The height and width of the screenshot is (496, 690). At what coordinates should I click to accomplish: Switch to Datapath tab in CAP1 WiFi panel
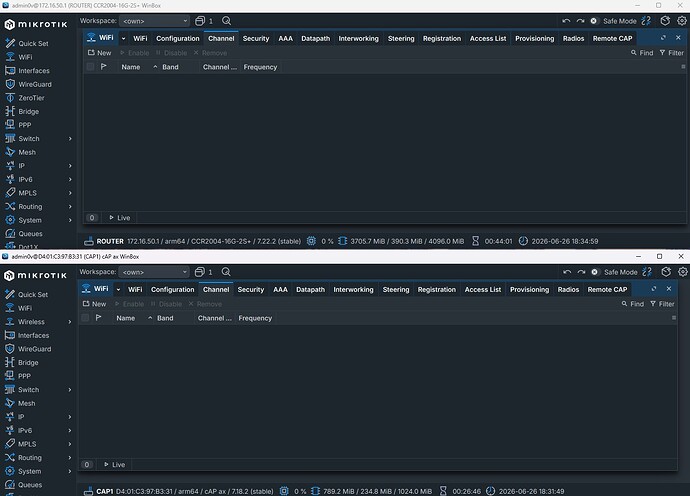(x=310, y=290)
